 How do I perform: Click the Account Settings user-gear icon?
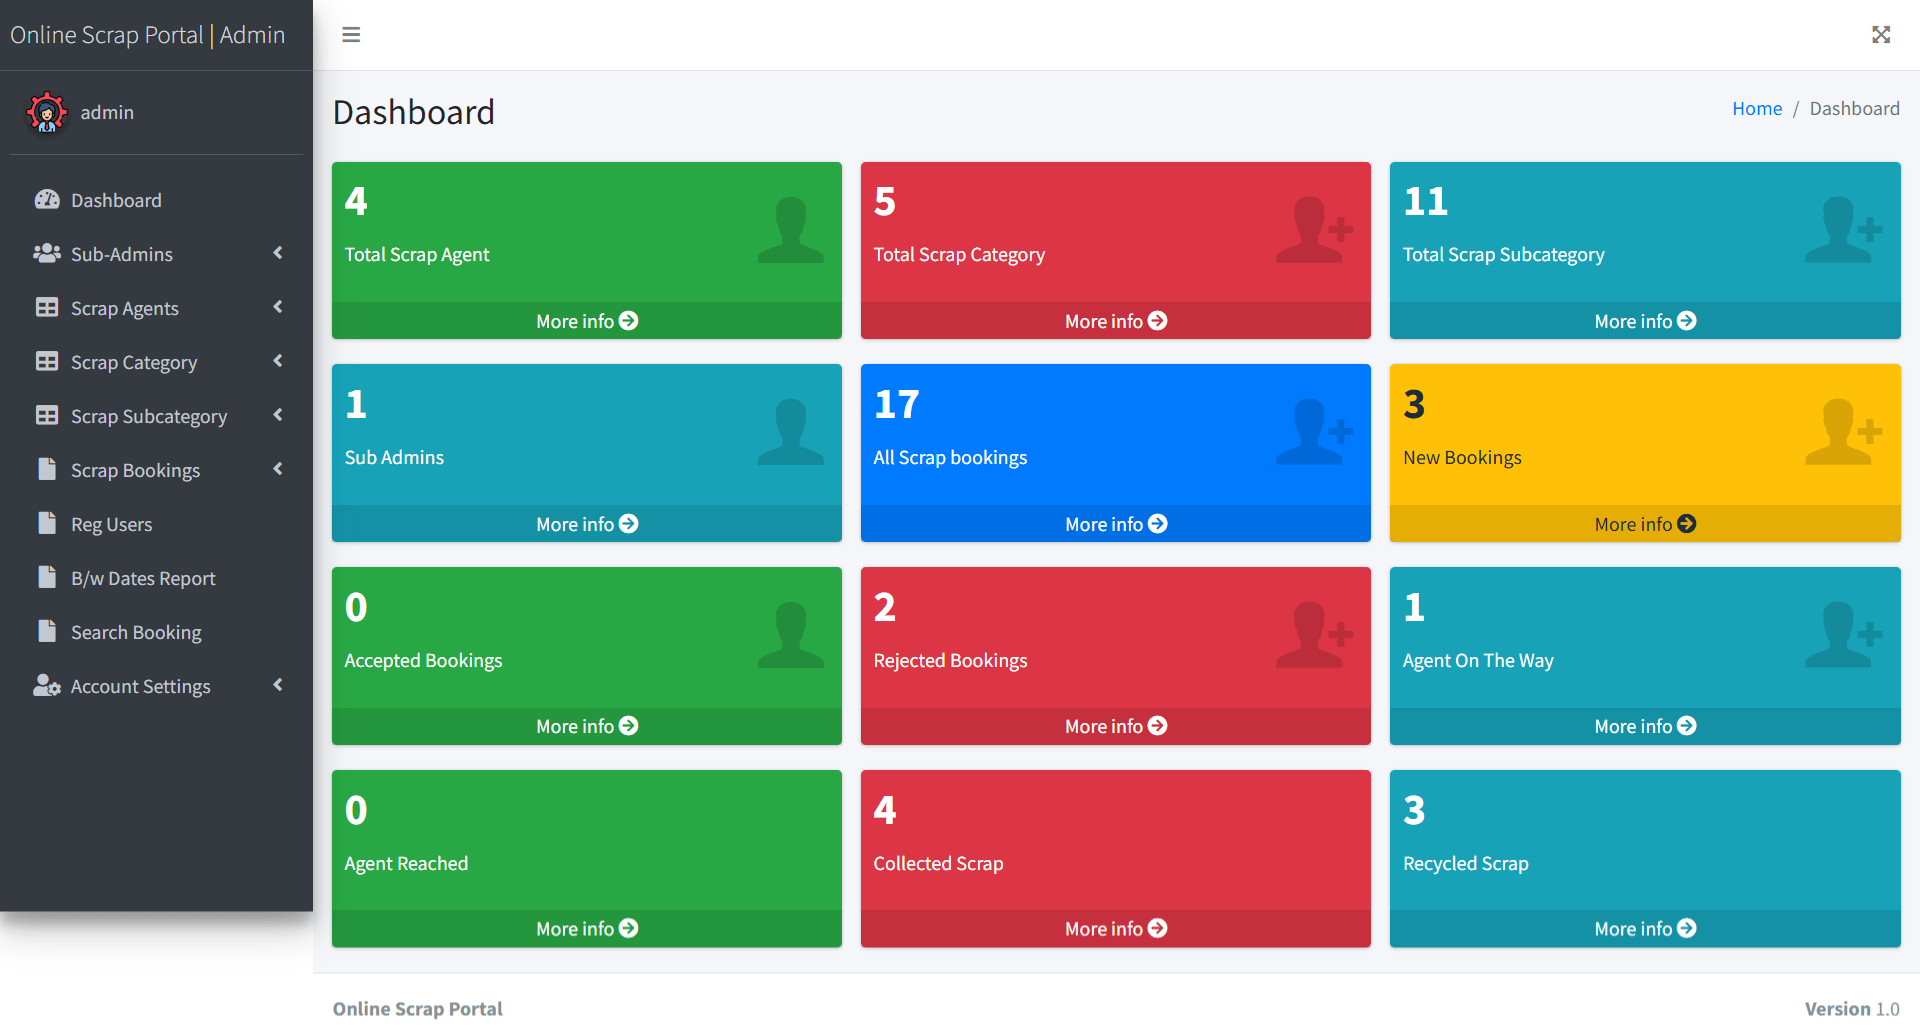pyautogui.click(x=47, y=686)
